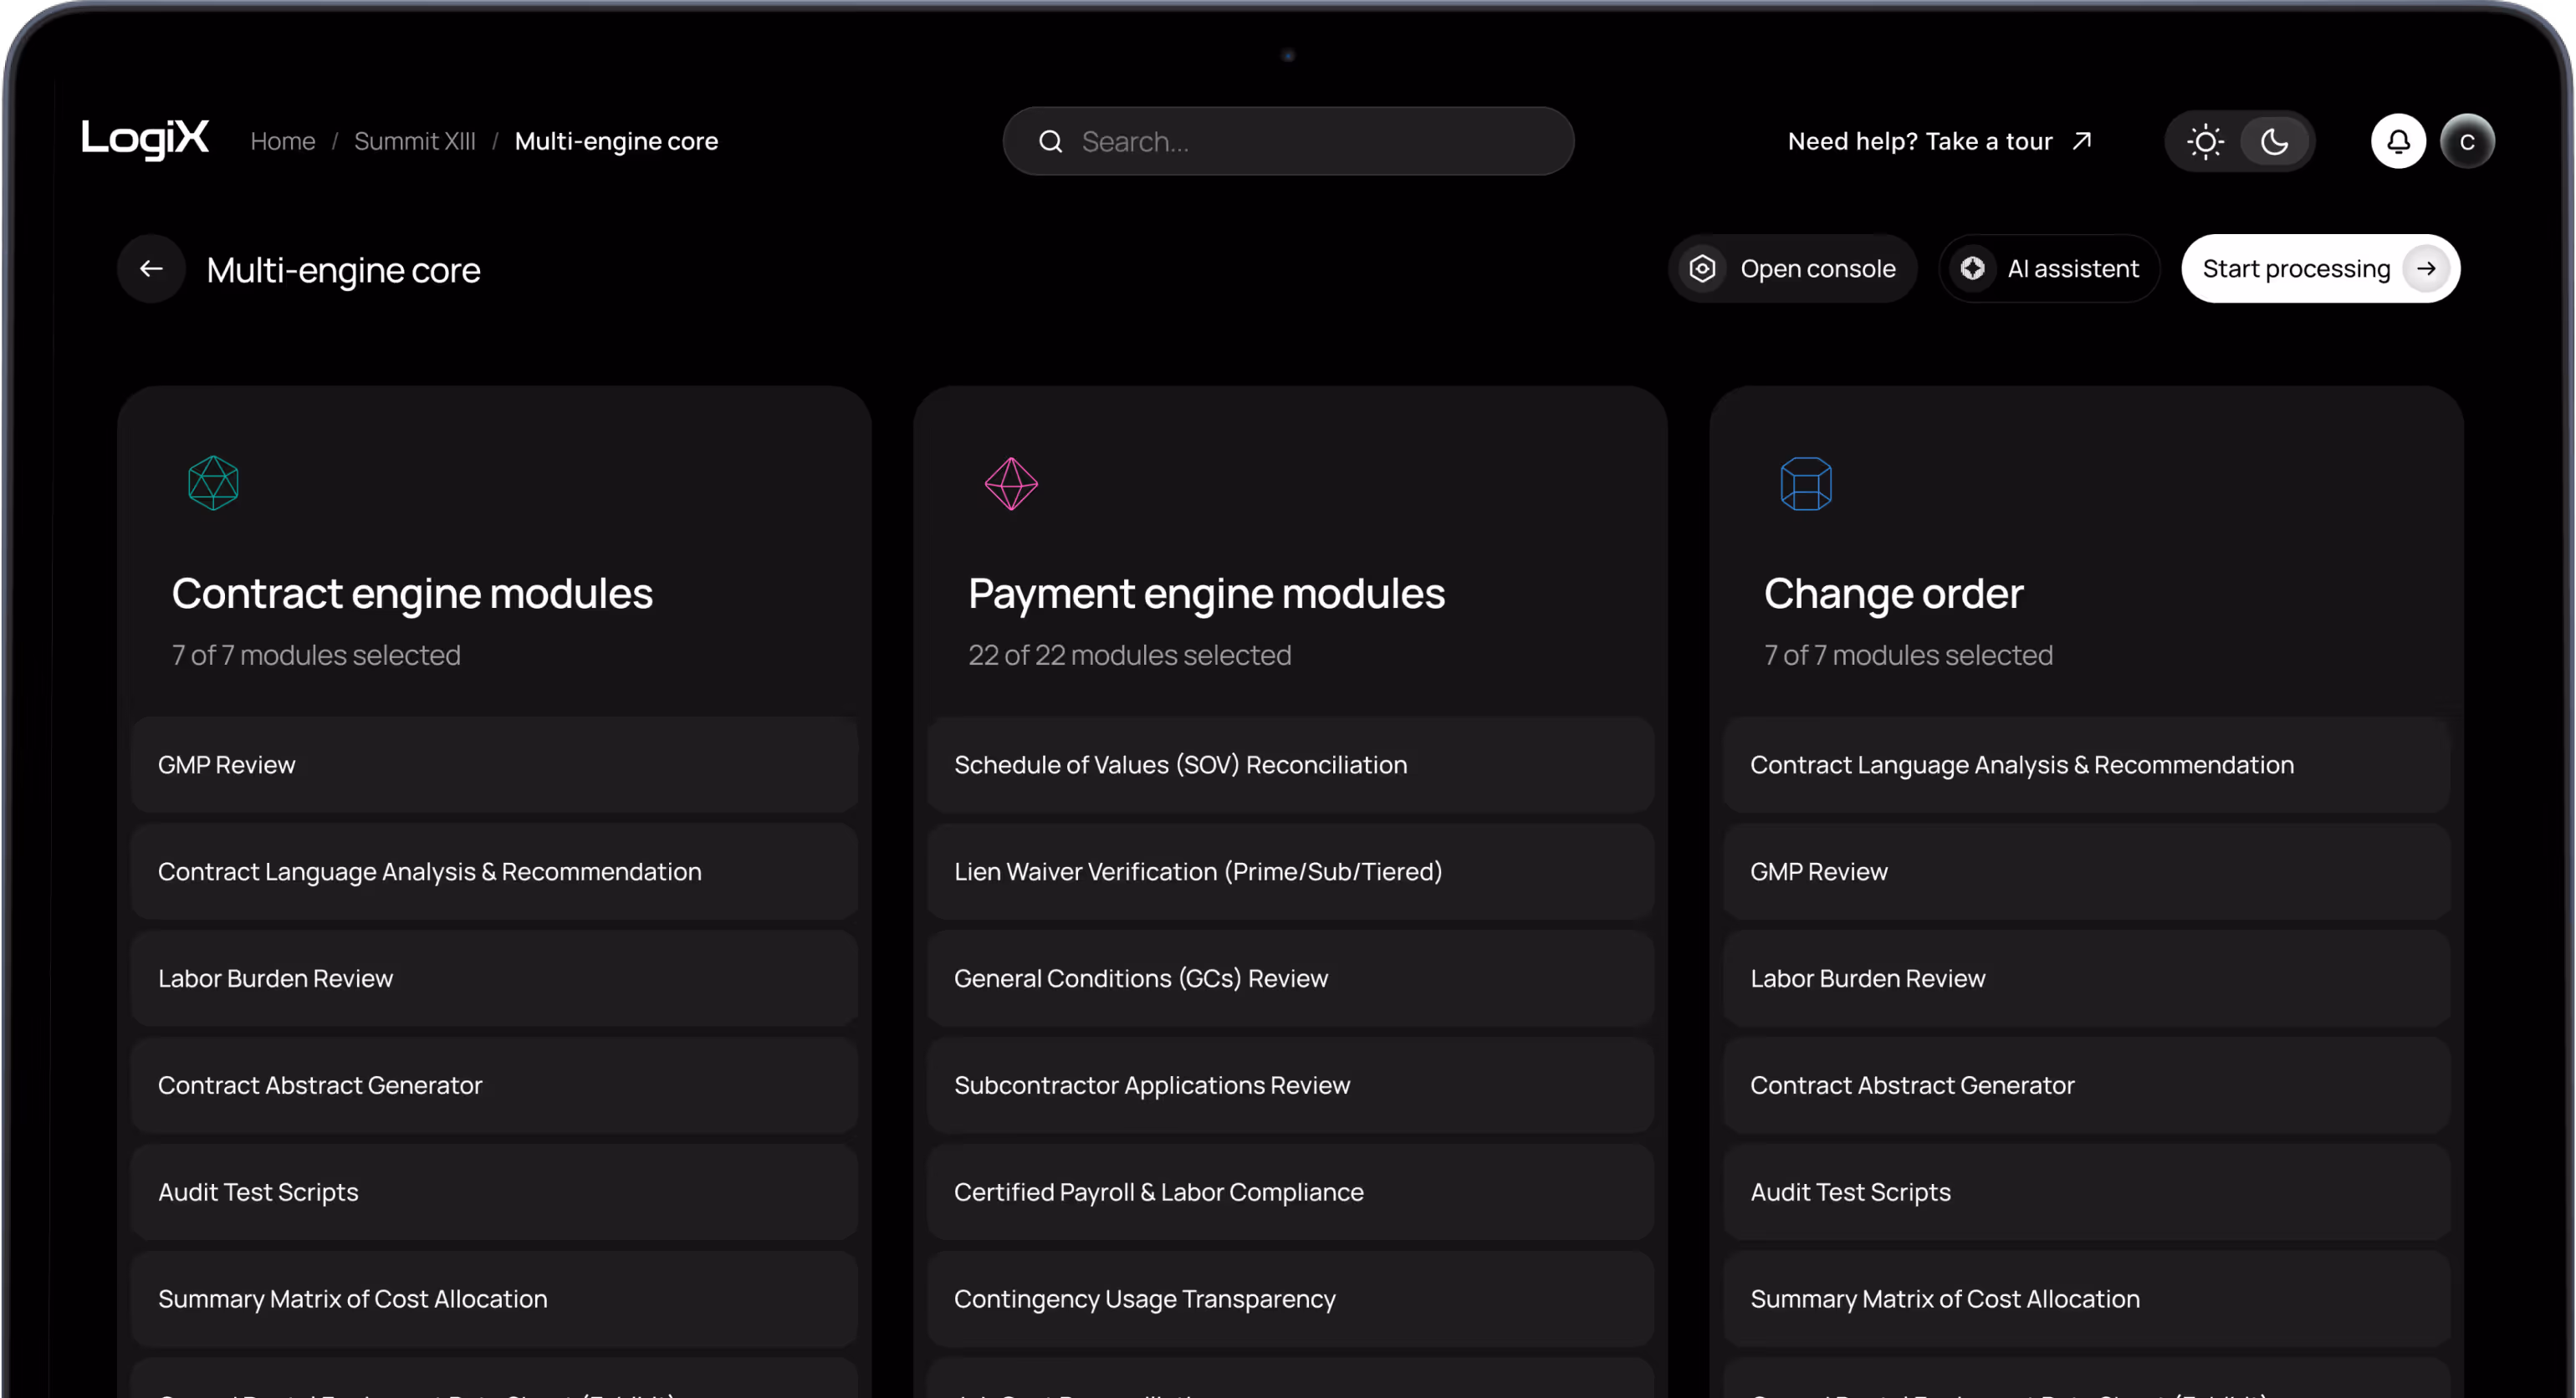Screen dimensions: 2576x1398
Task: Open Home from the breadcrumb trail
Action: coord(283,140)
